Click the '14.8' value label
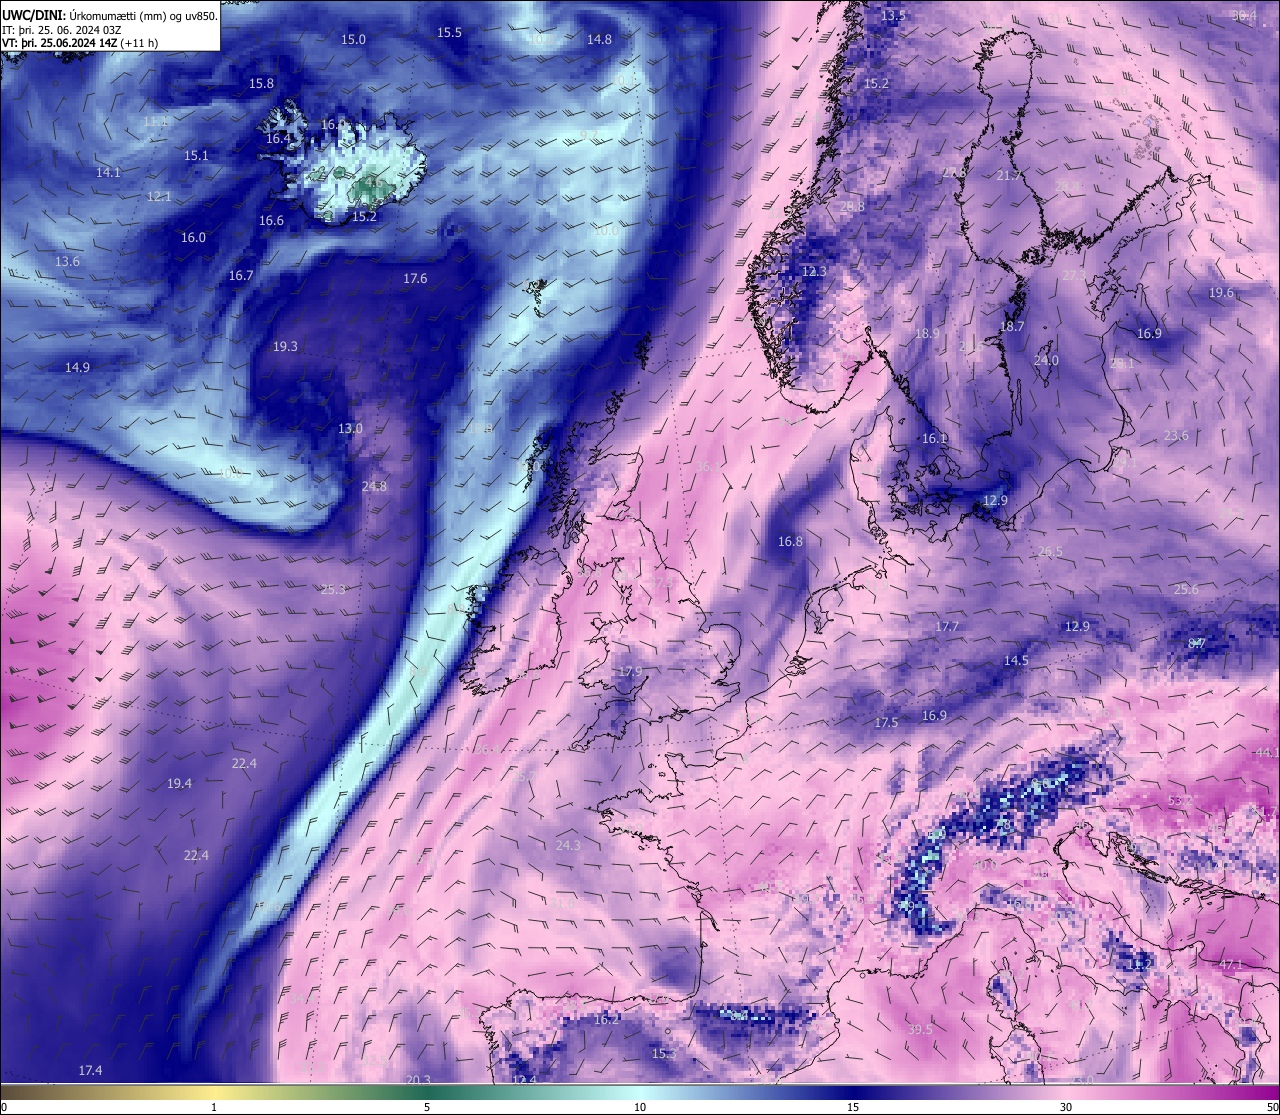Screen dimensions: 1280x1115 599,39
